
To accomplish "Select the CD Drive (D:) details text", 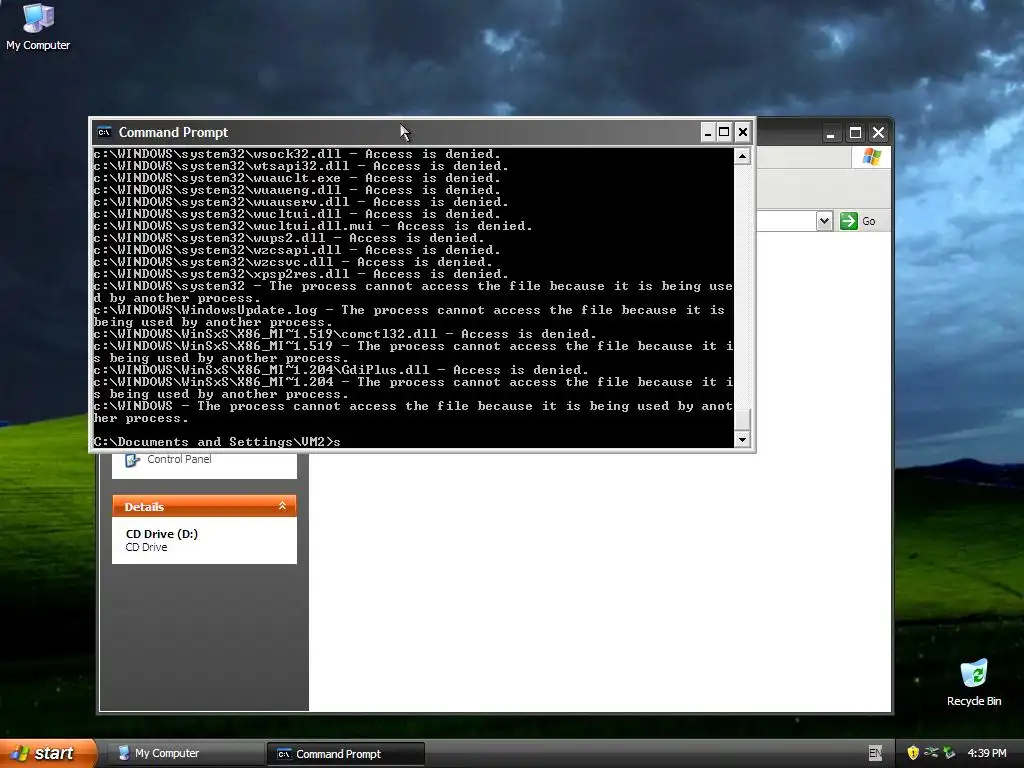I will pyautogui.click(x=162, y=534).
